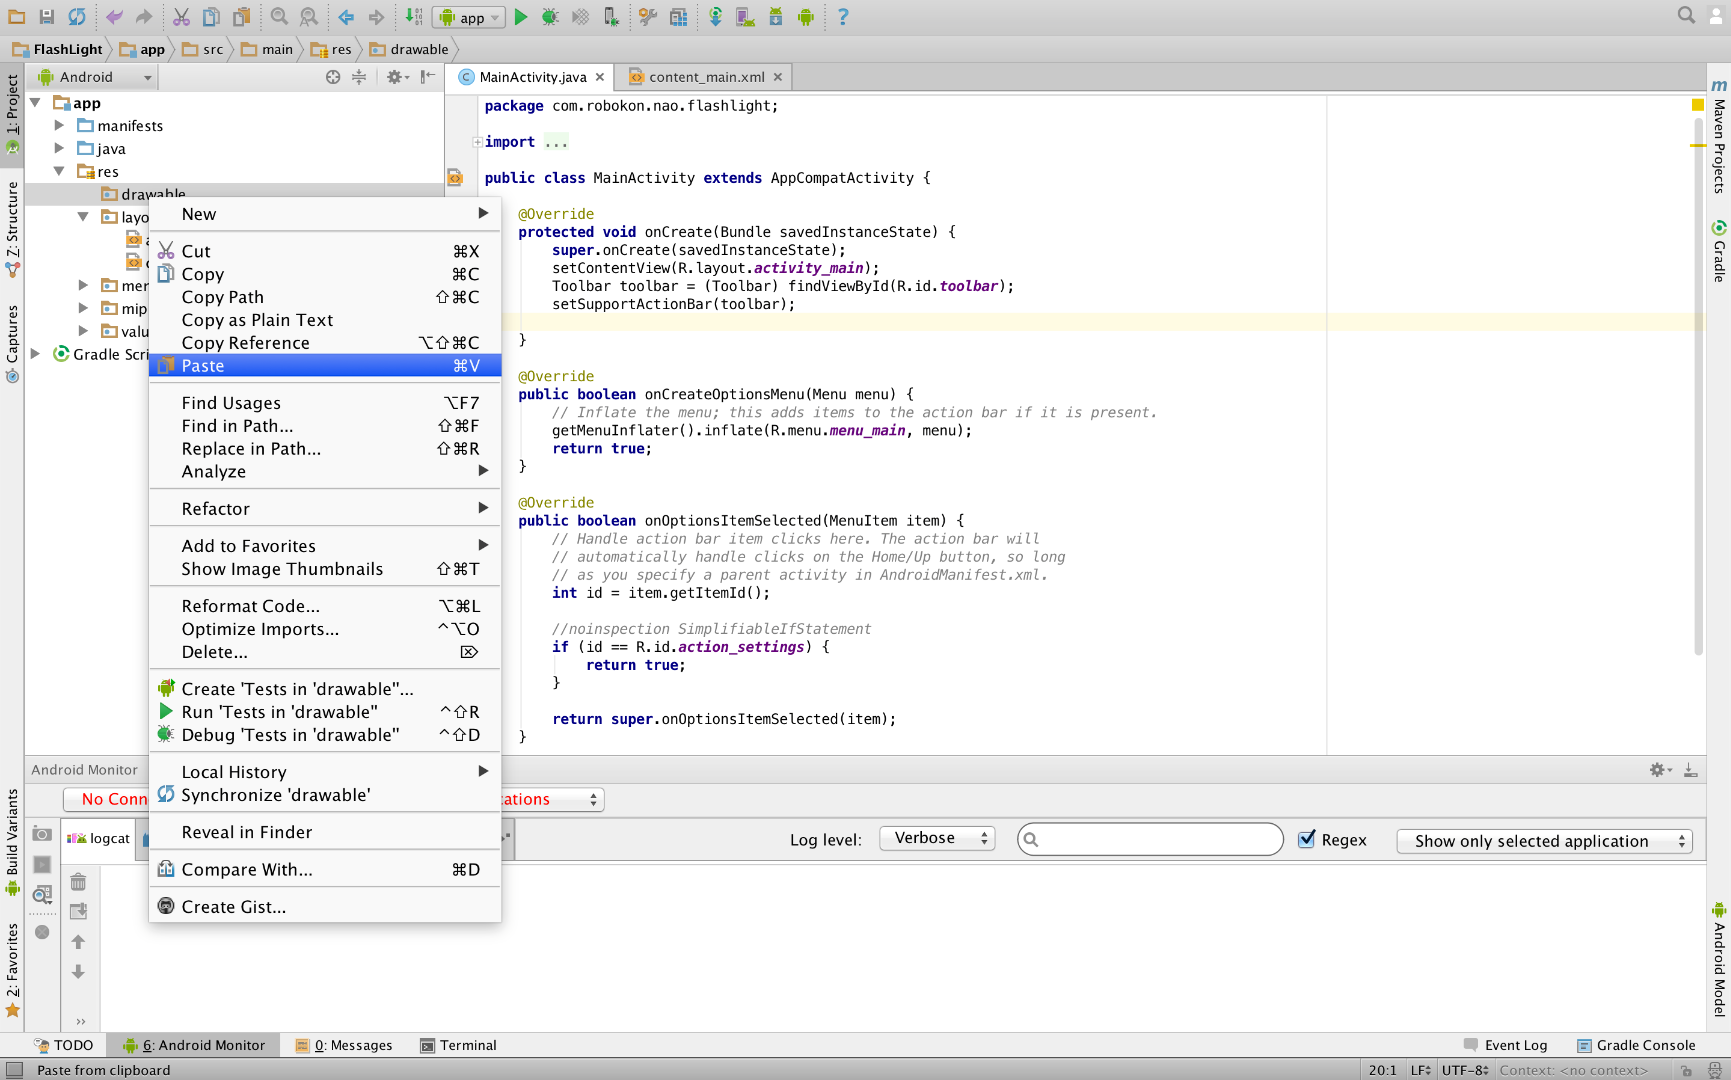The width and height of the screenshot is (1731, 1080).
Task: Choose Paste from the context menu
Action: (x=203, y=366)
